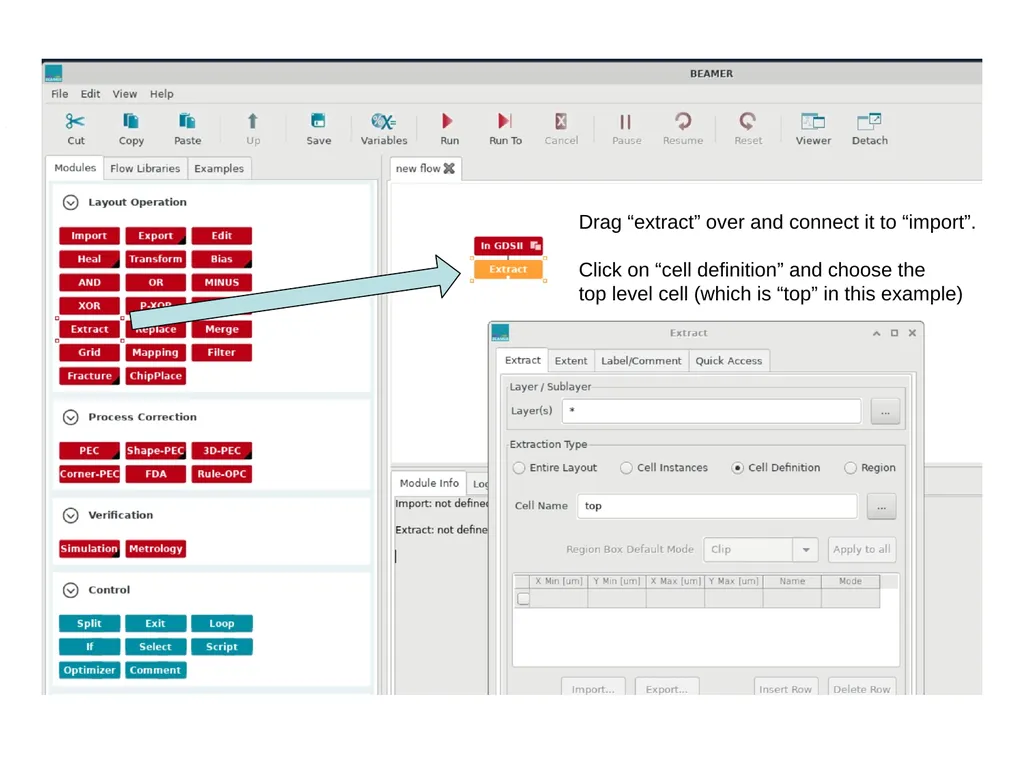Click the Fracture module button

pos(89,376)
